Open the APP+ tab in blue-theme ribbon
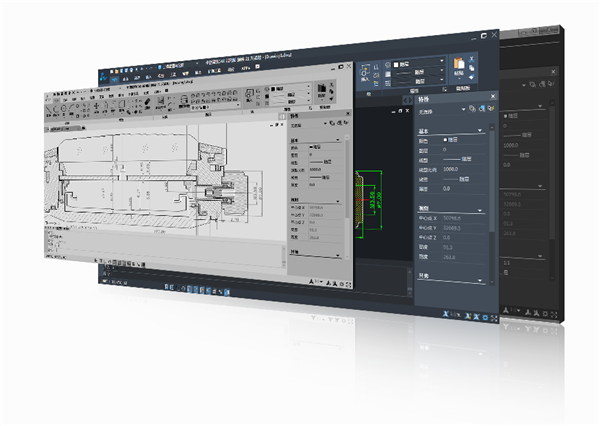This screenshot has width=600, height=426. (x=245, y=68)
